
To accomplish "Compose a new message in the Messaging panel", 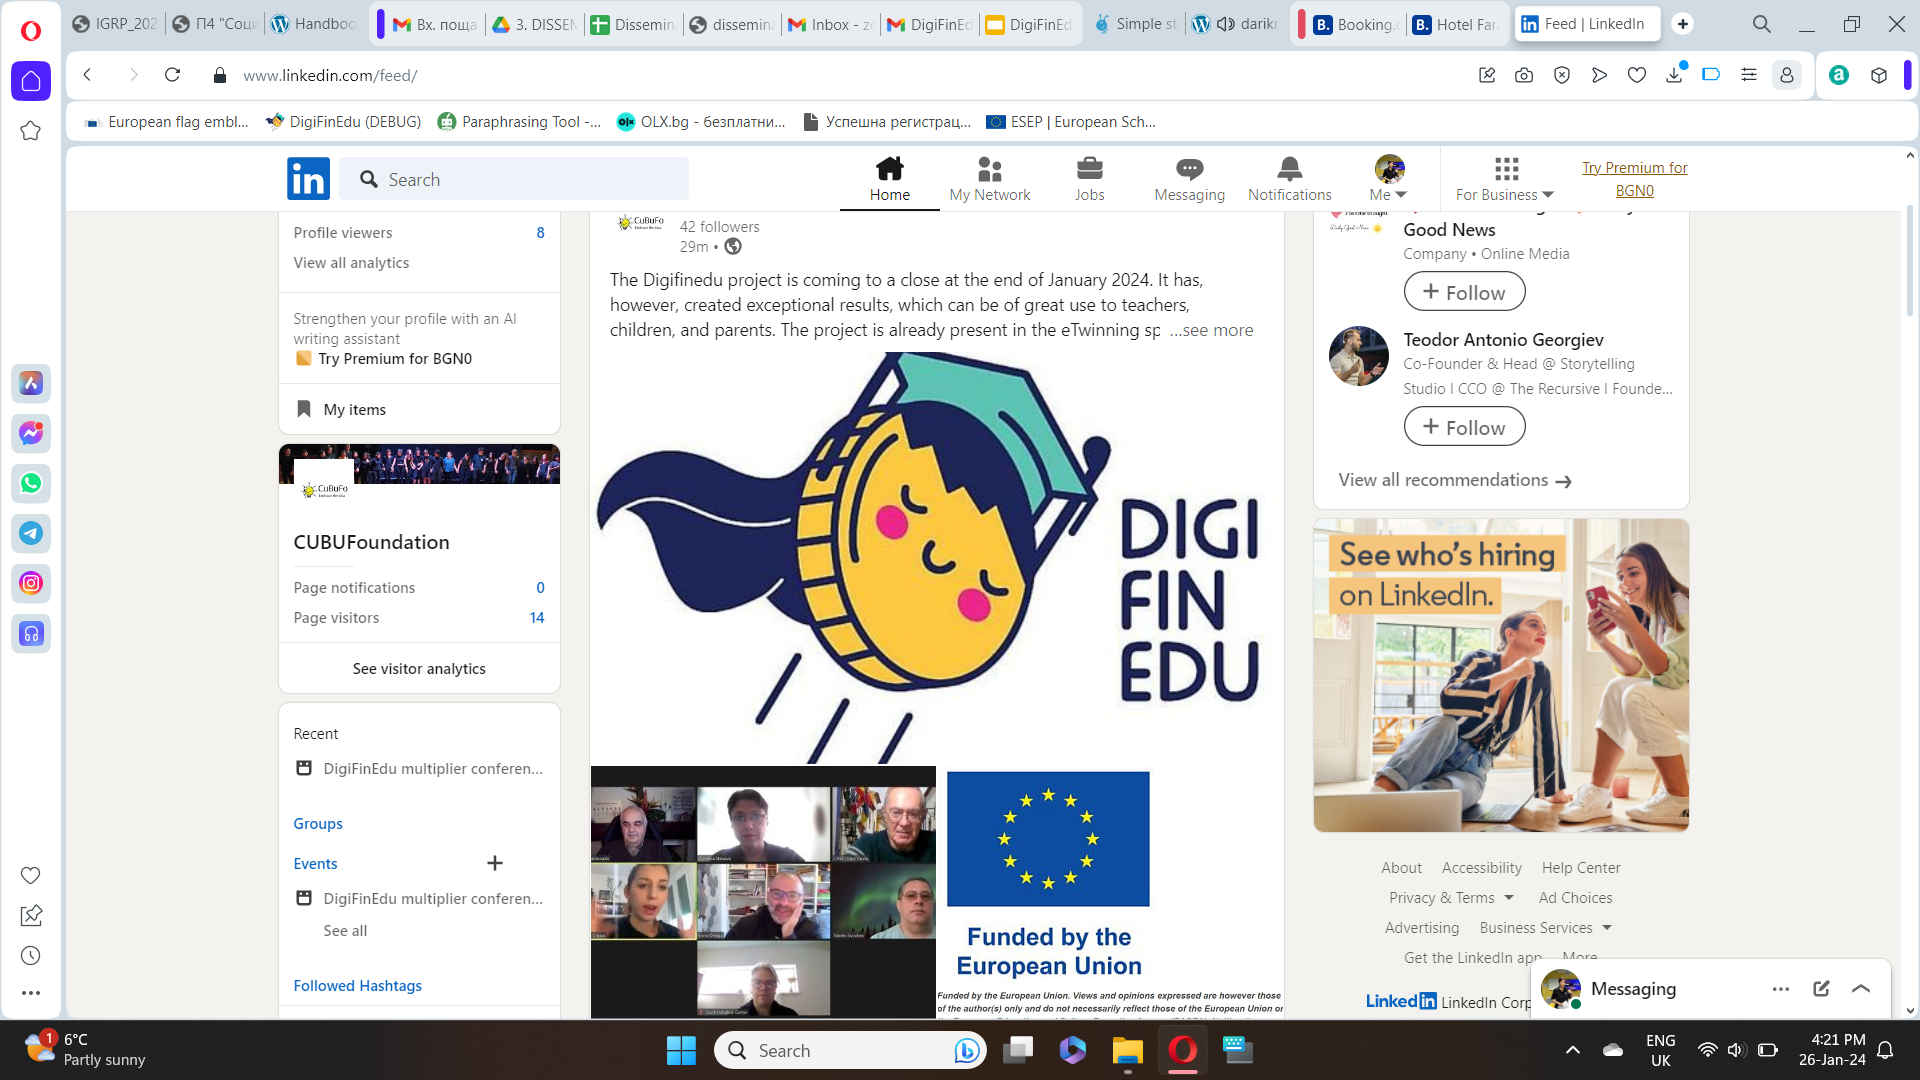I will click(x=1821, y=988).
